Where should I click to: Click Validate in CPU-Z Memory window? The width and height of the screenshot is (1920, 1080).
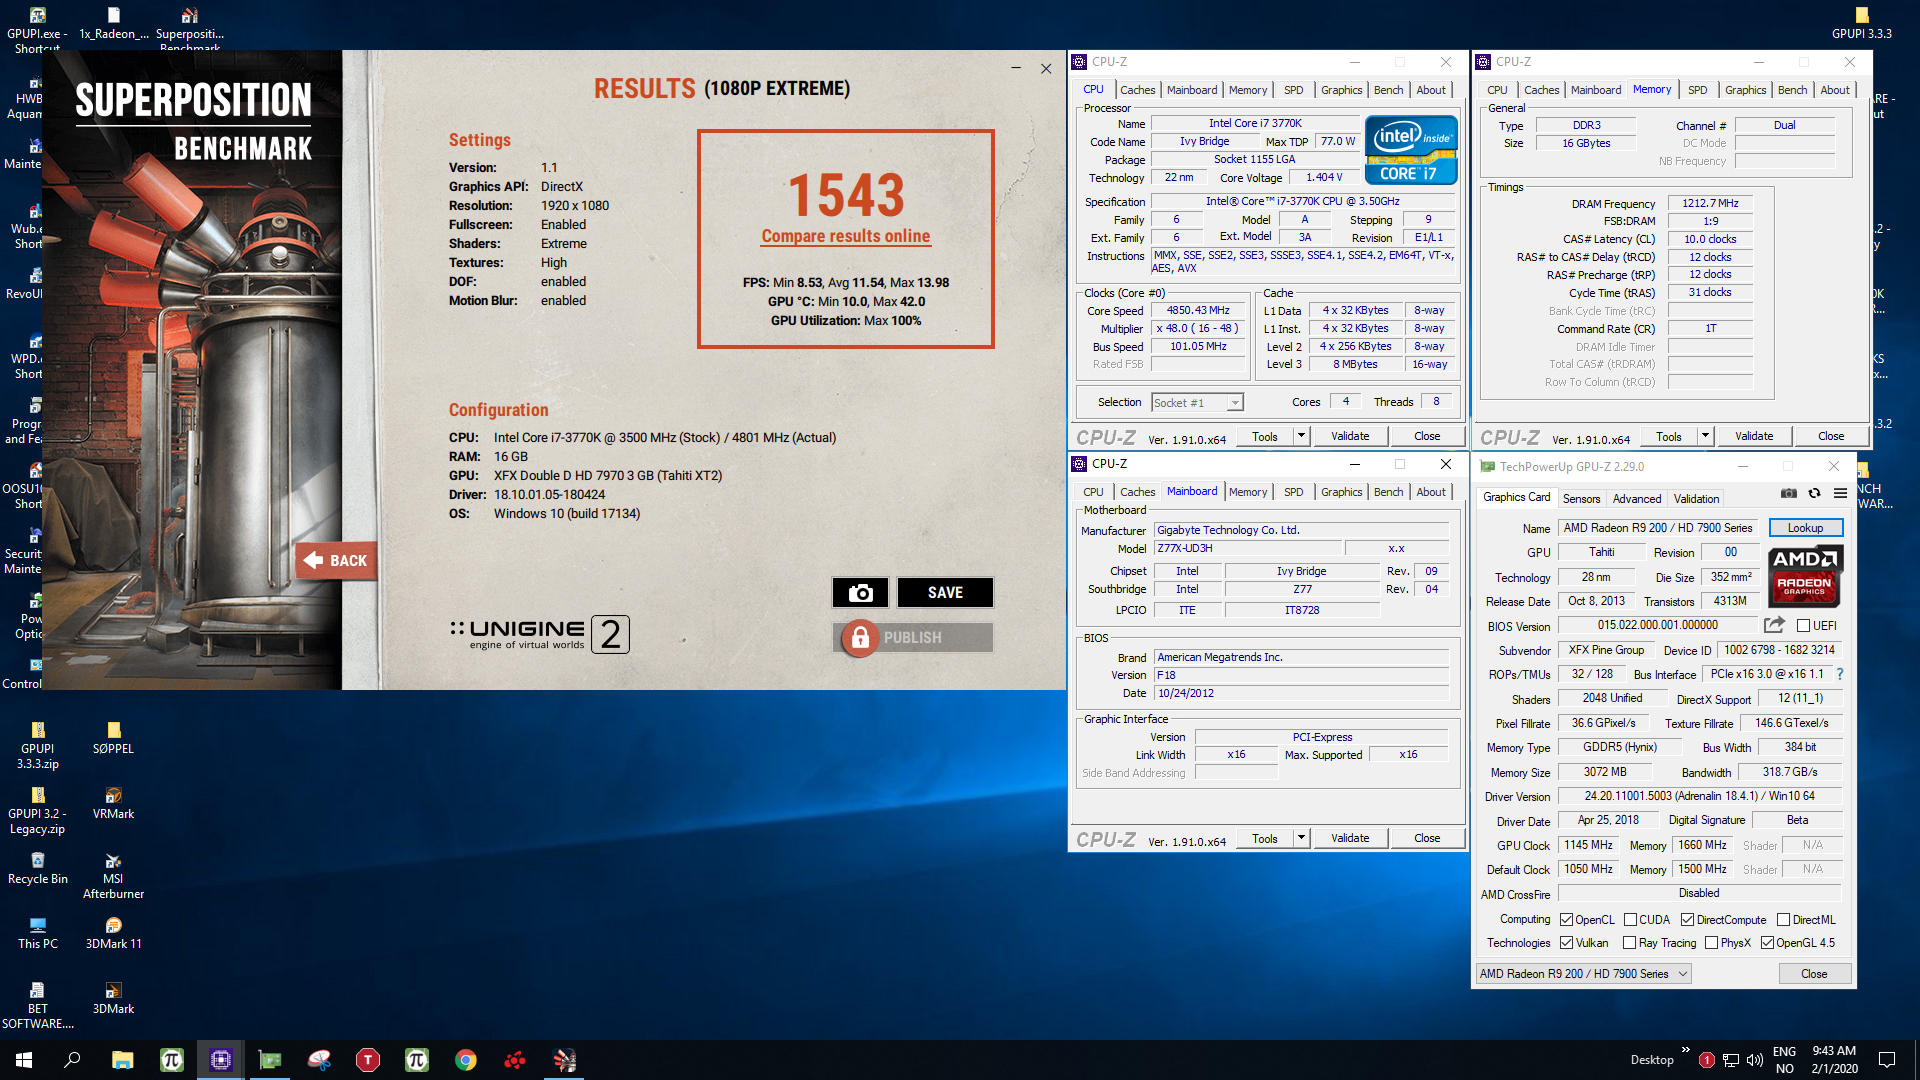coord(1754,436)
